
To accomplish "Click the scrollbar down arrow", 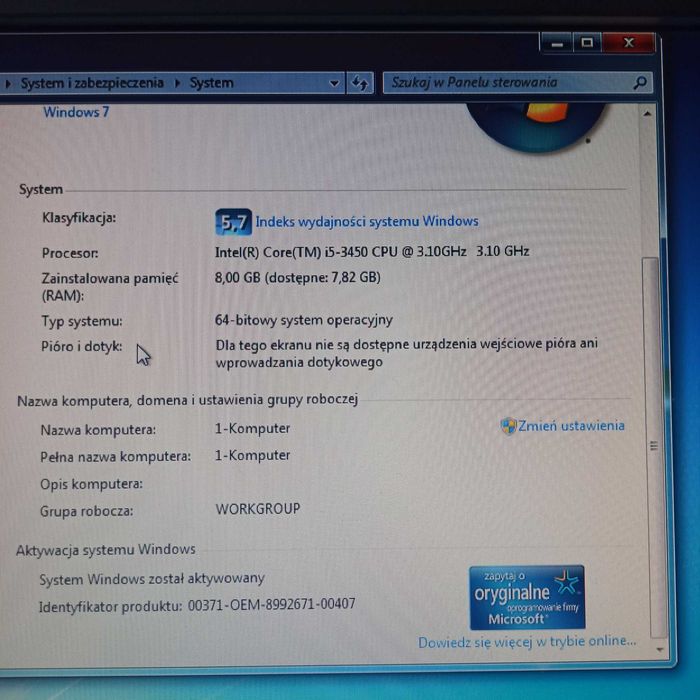I will 660,650.
